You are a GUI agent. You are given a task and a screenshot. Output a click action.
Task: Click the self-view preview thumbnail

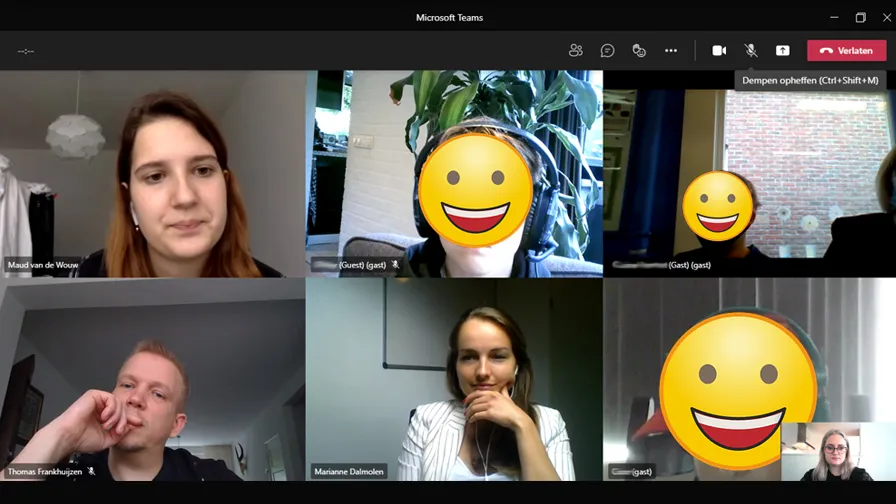coord(837,452)
